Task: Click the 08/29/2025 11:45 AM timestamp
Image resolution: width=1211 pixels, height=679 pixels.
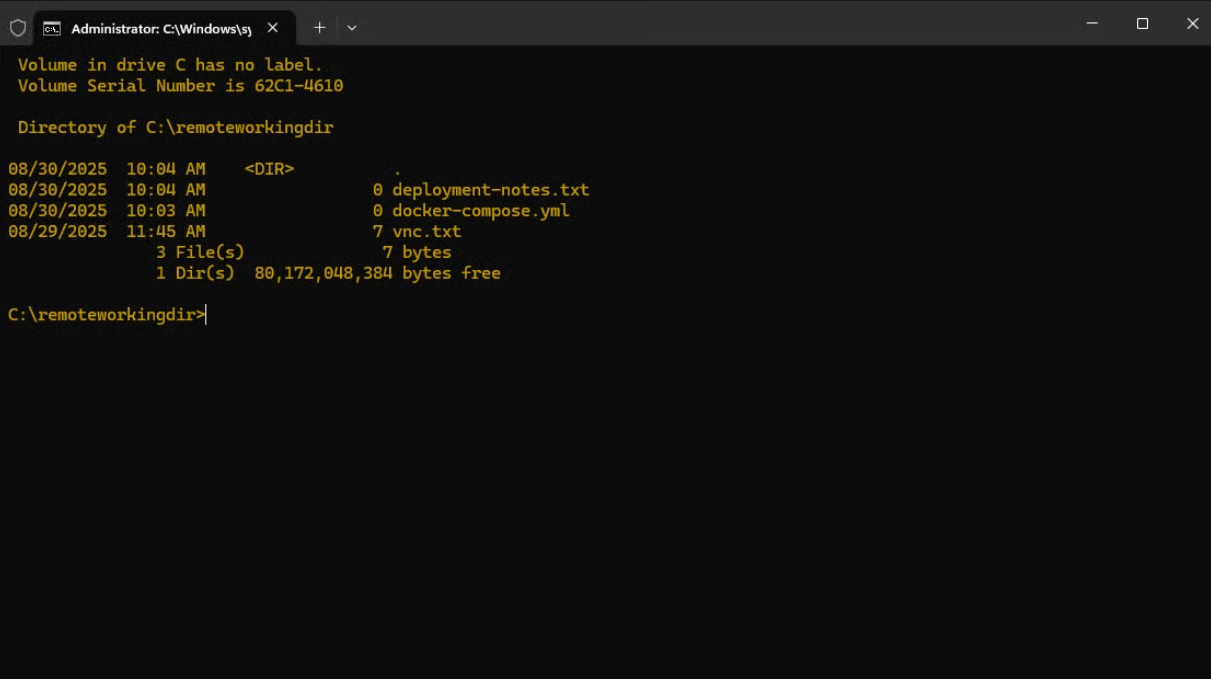Action: 106,232
